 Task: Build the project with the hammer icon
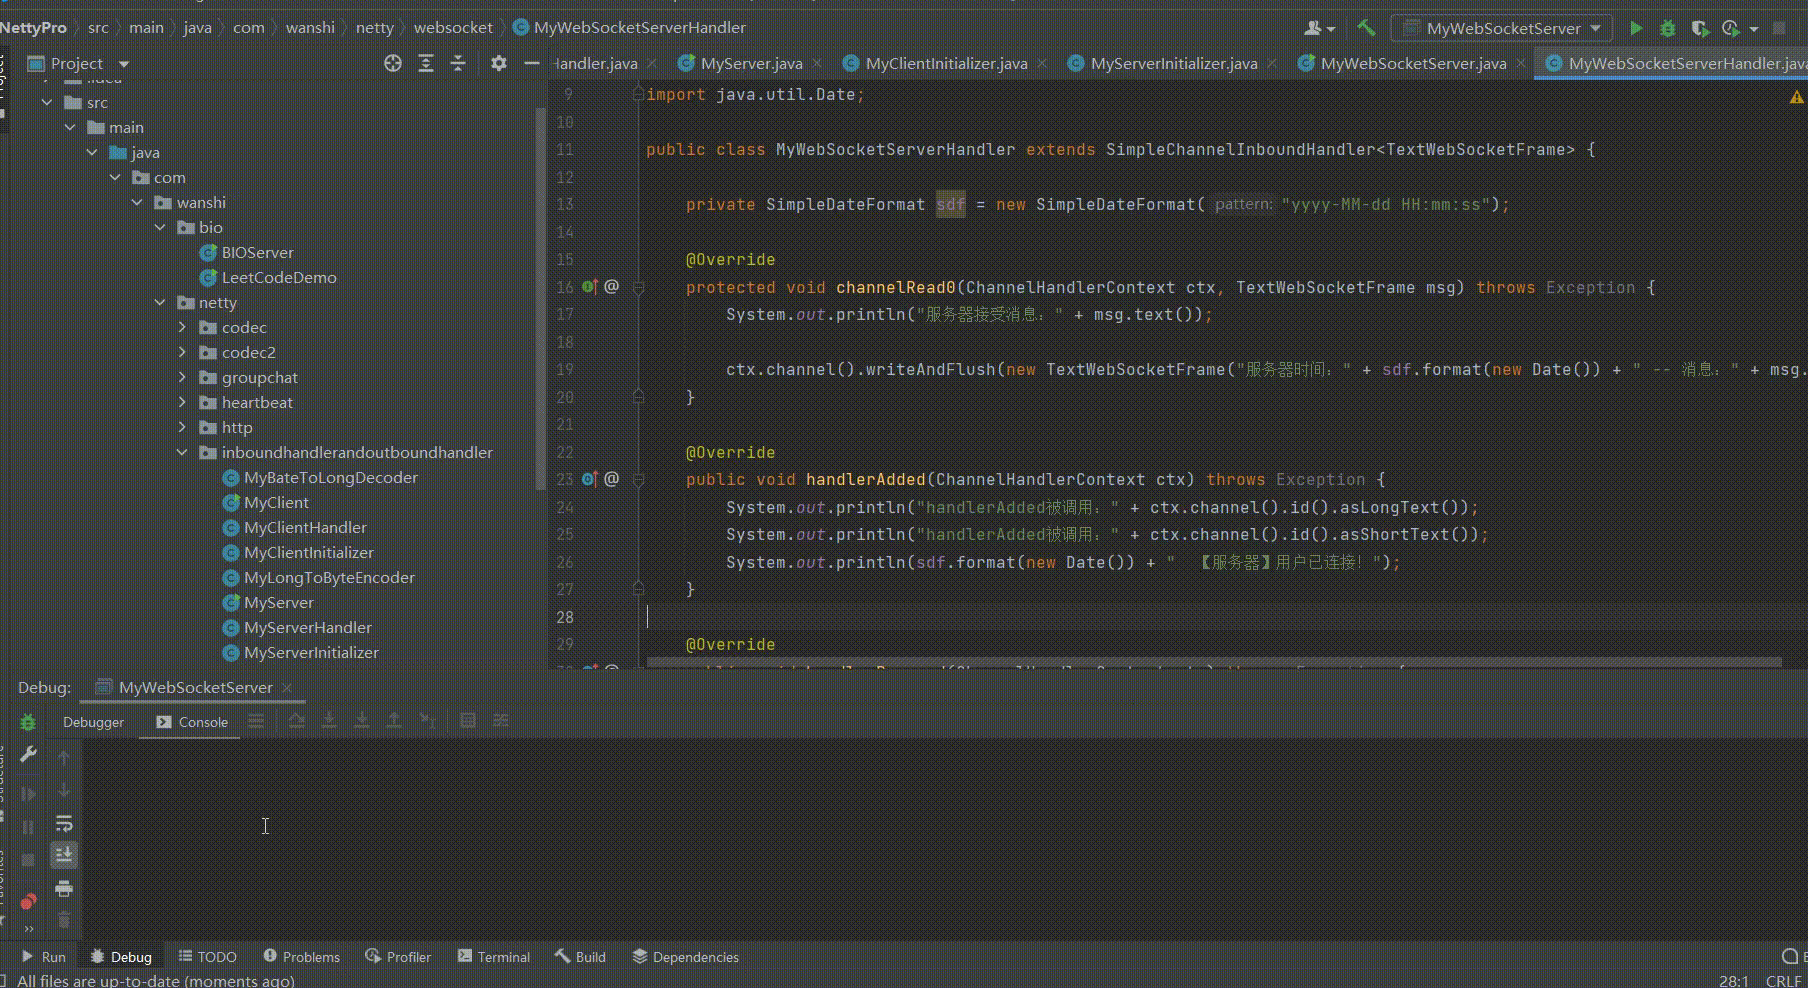[x=1366, y=28]
